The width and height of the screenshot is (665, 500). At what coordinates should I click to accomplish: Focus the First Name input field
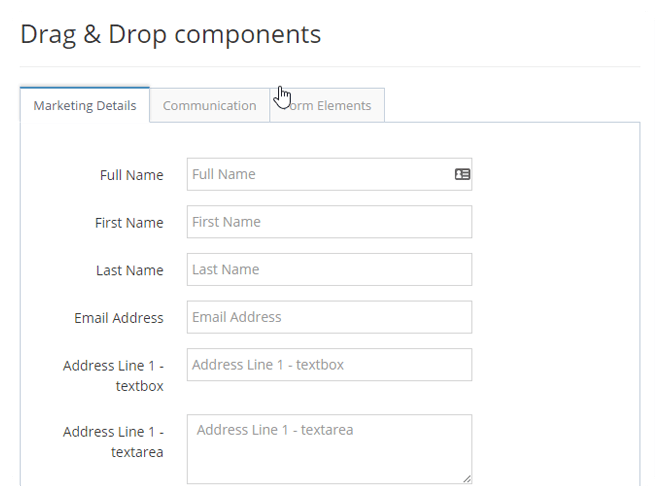tap(330, 222)
